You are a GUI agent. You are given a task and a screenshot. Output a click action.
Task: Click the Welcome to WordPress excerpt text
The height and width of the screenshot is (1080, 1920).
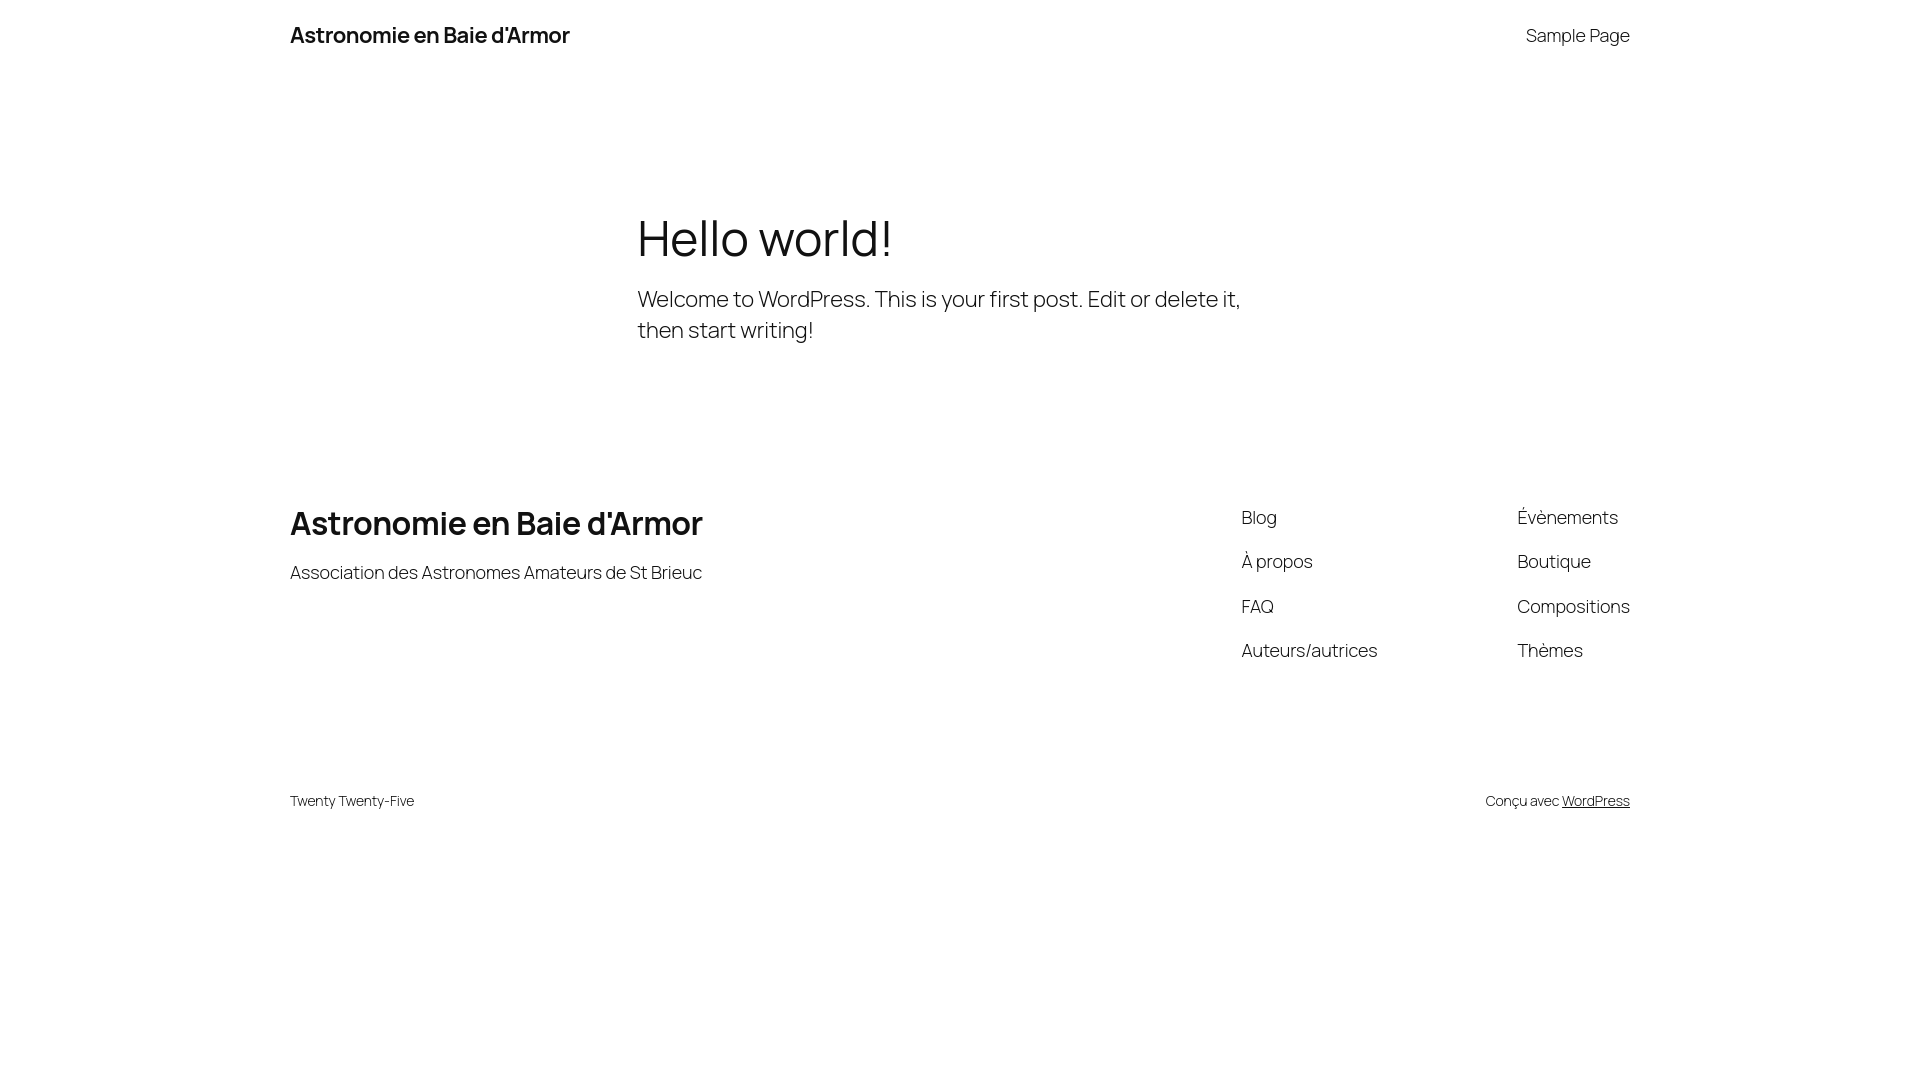coord(938,314)
